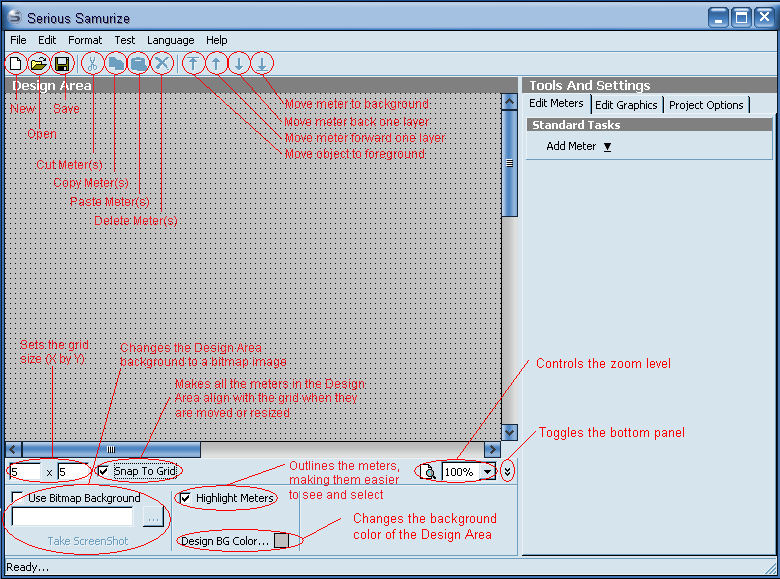Click the bitmap background path field
This screenshot has height=579, width=780.
73,516
